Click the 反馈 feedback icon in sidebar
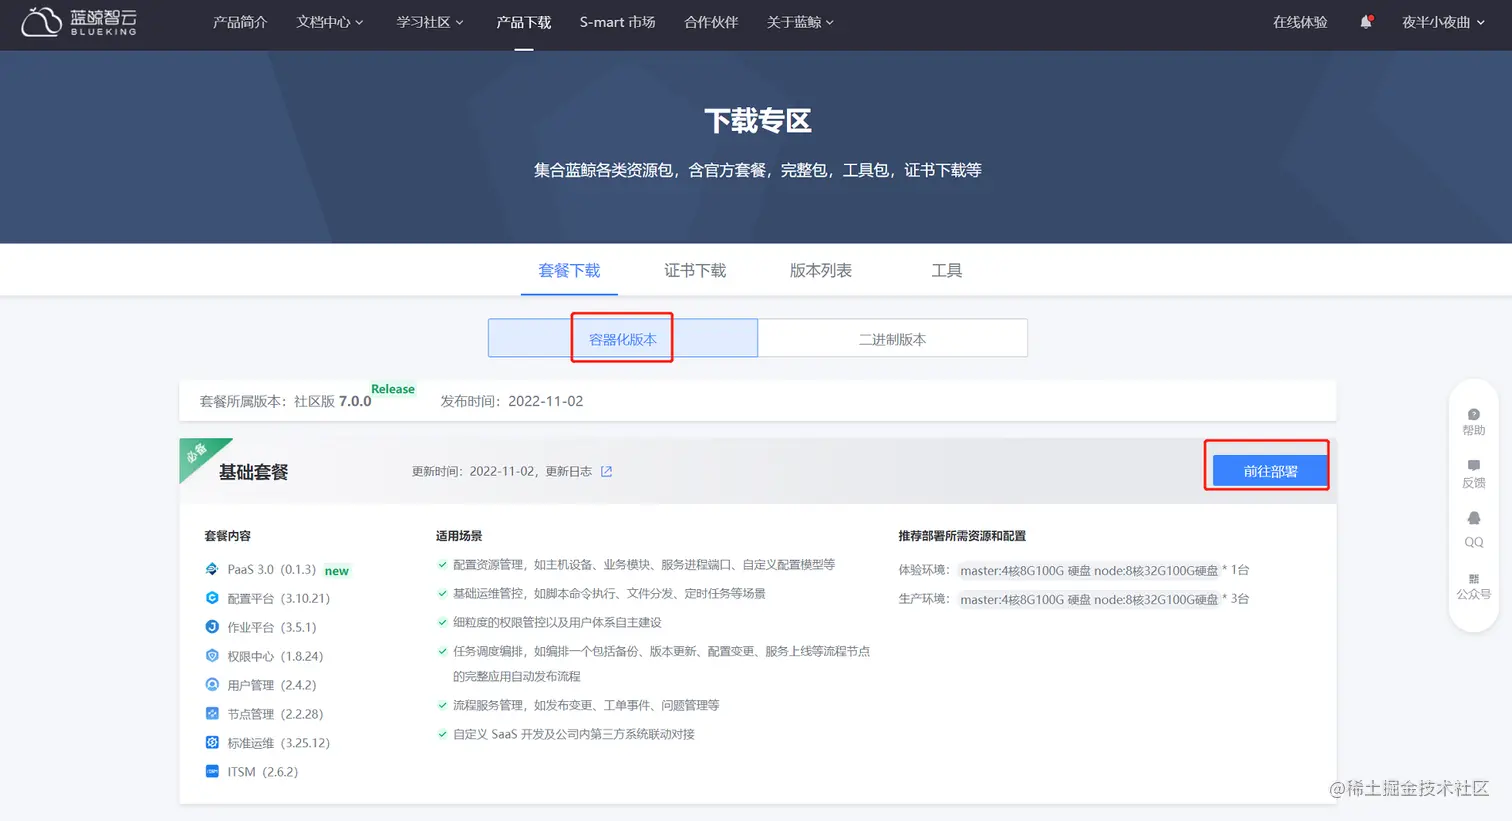This screenshot has height=821, width=1512. (1474, 466)
